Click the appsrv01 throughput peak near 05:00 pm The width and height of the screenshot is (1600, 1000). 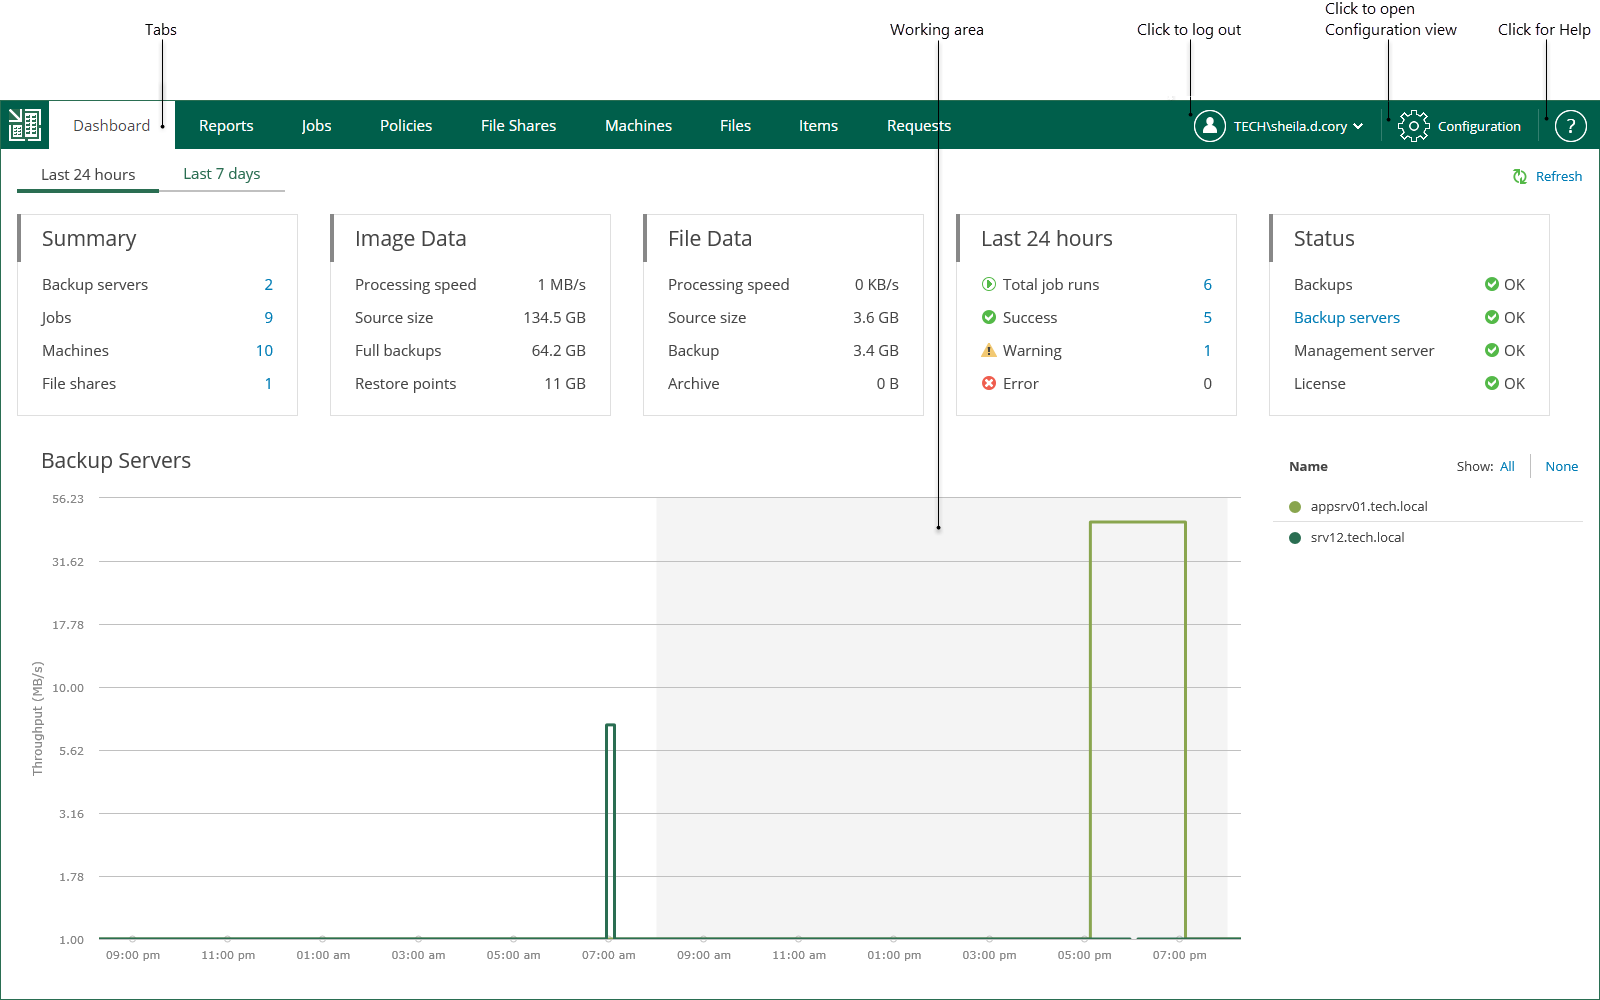coord(1138,522)
